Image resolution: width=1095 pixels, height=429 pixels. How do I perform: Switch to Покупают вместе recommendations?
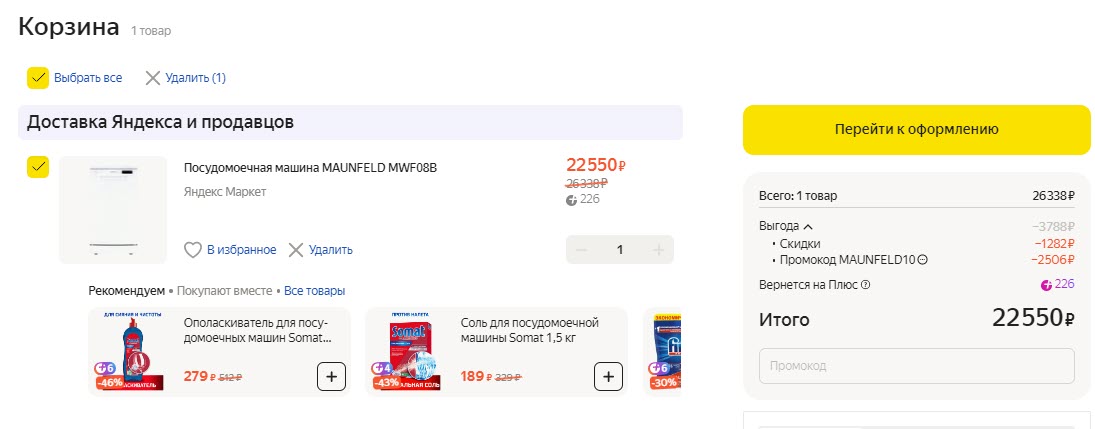pyautogui.click(x=224, y=291)
